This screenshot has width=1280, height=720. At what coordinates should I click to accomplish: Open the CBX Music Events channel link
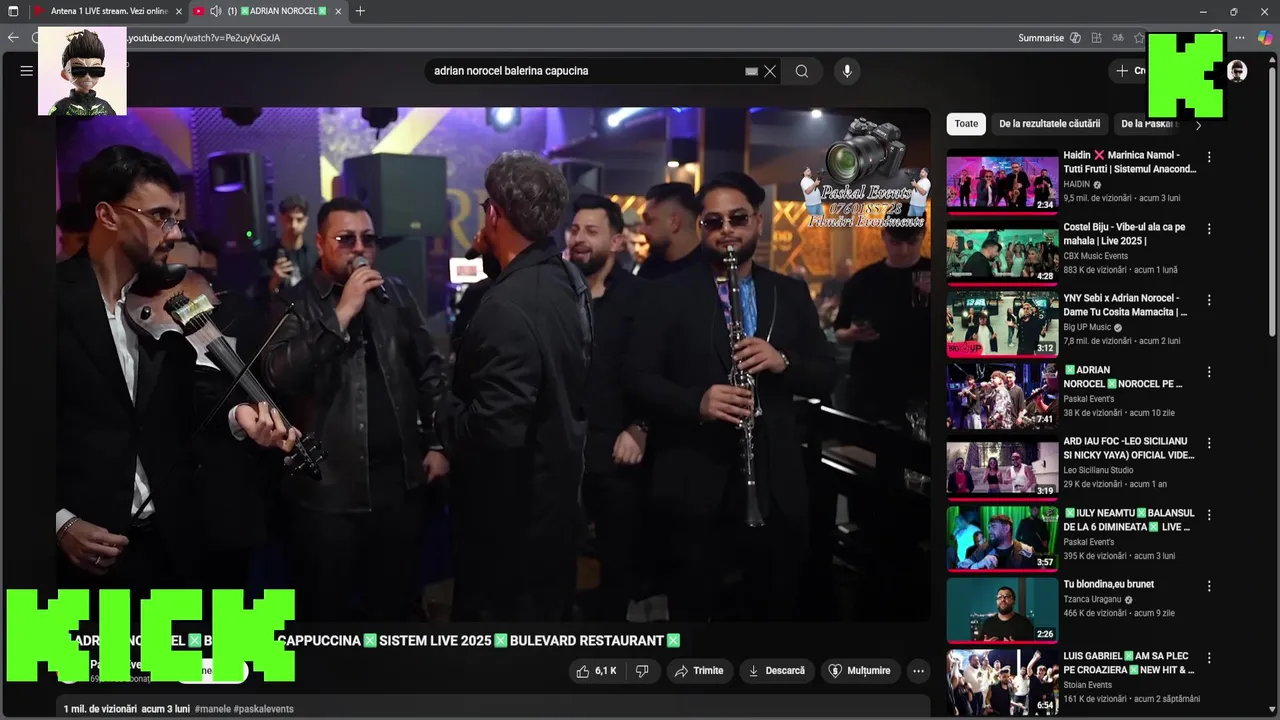coord(1095,256)
